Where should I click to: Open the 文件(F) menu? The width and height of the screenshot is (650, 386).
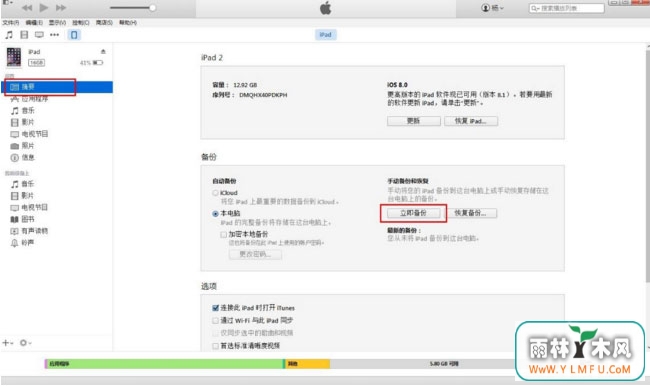coord(11,22)
